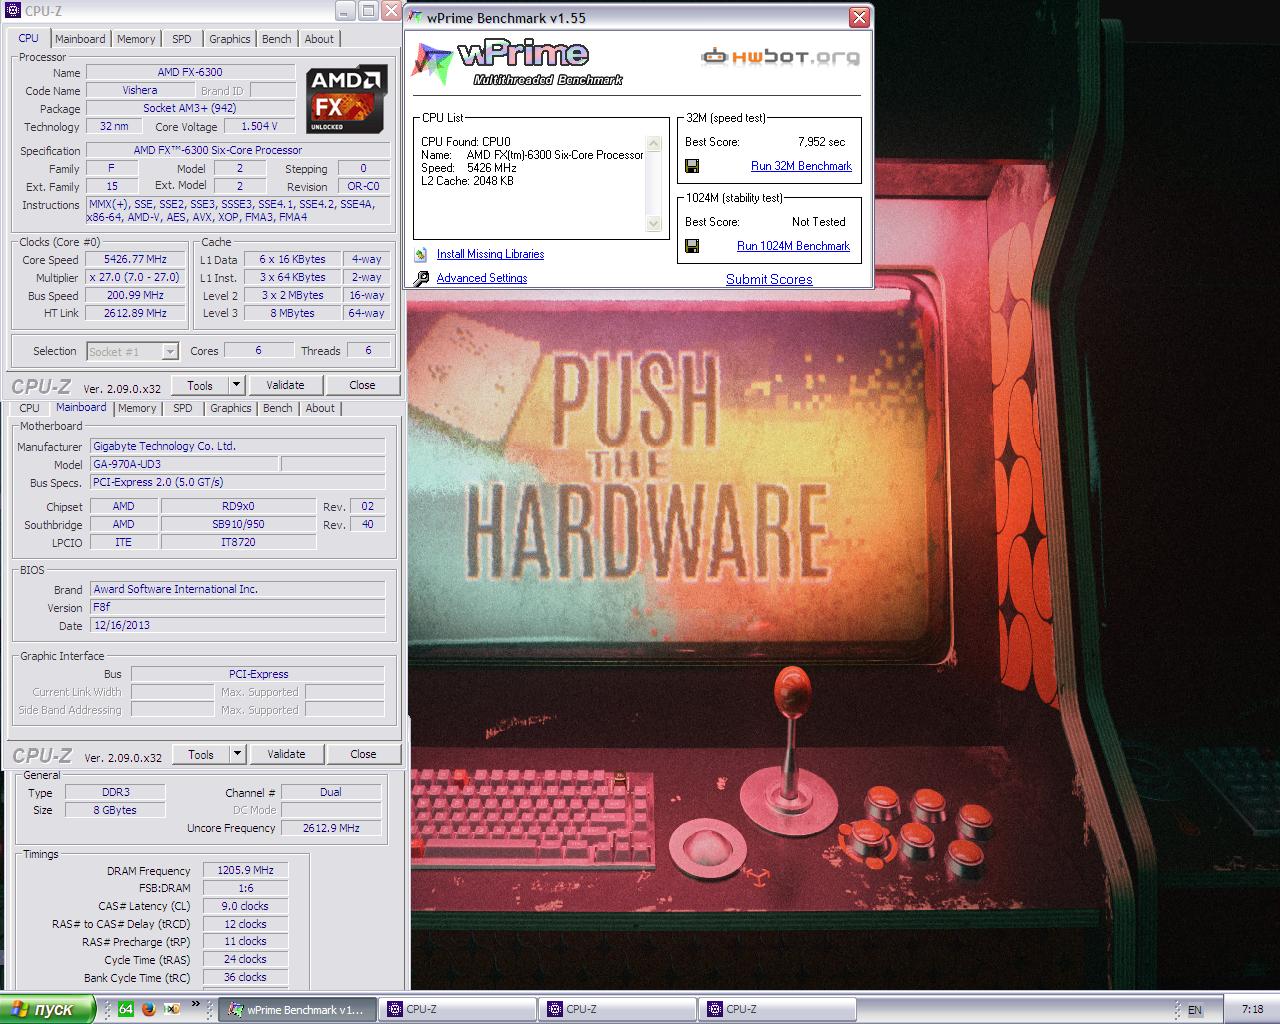Click the BIOS version F8f field

237,607
